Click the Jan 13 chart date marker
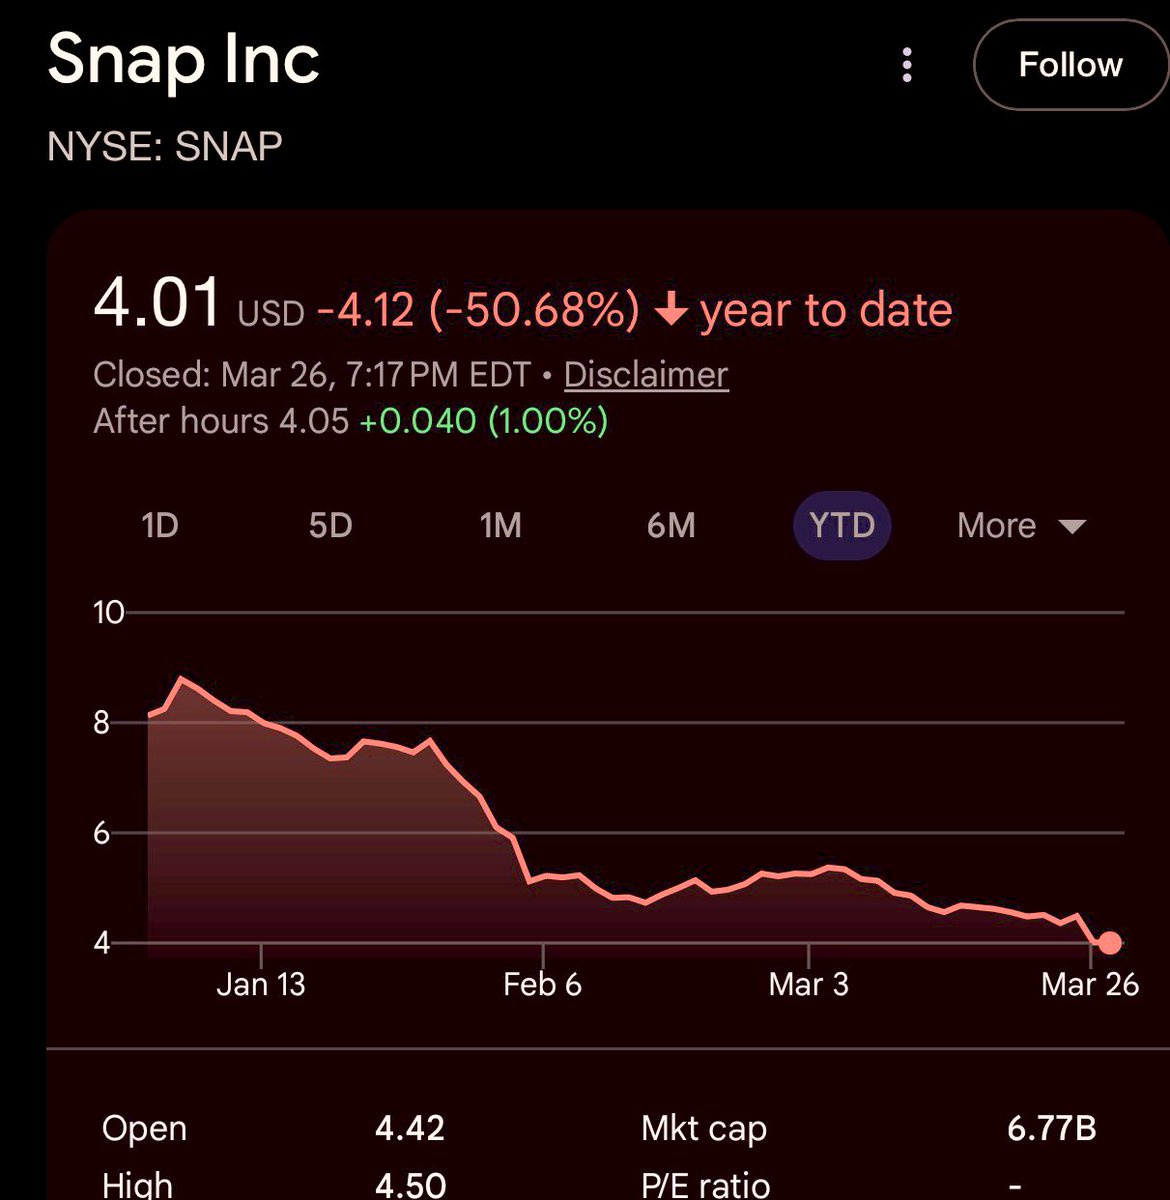This screenshot has width=1170, height=1200. pos(261,984)
